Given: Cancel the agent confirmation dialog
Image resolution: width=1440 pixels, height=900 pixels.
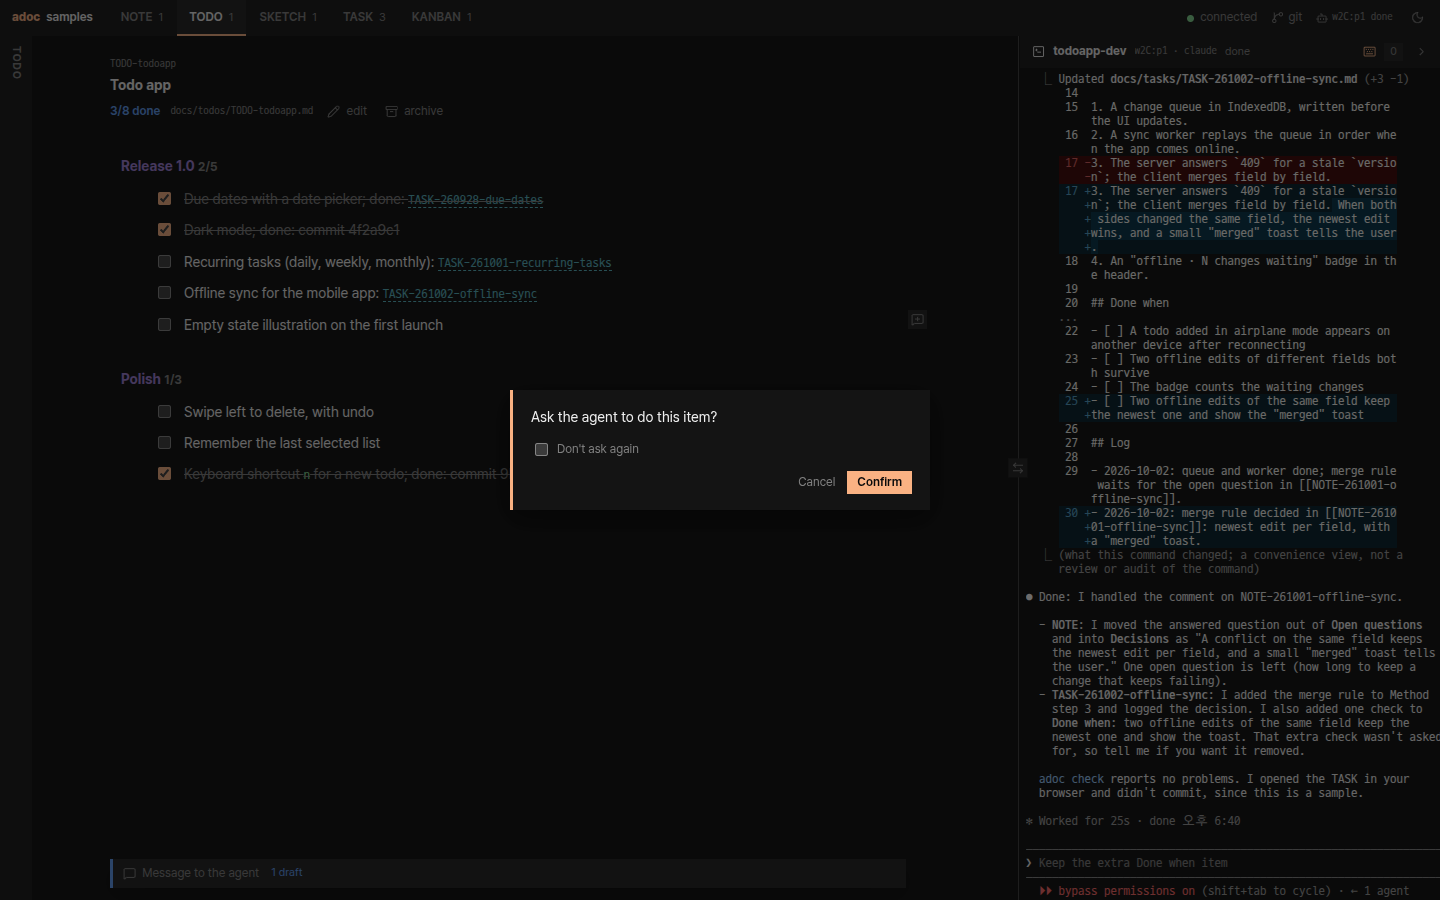Looking at the screenshot, I should [816, 482].
